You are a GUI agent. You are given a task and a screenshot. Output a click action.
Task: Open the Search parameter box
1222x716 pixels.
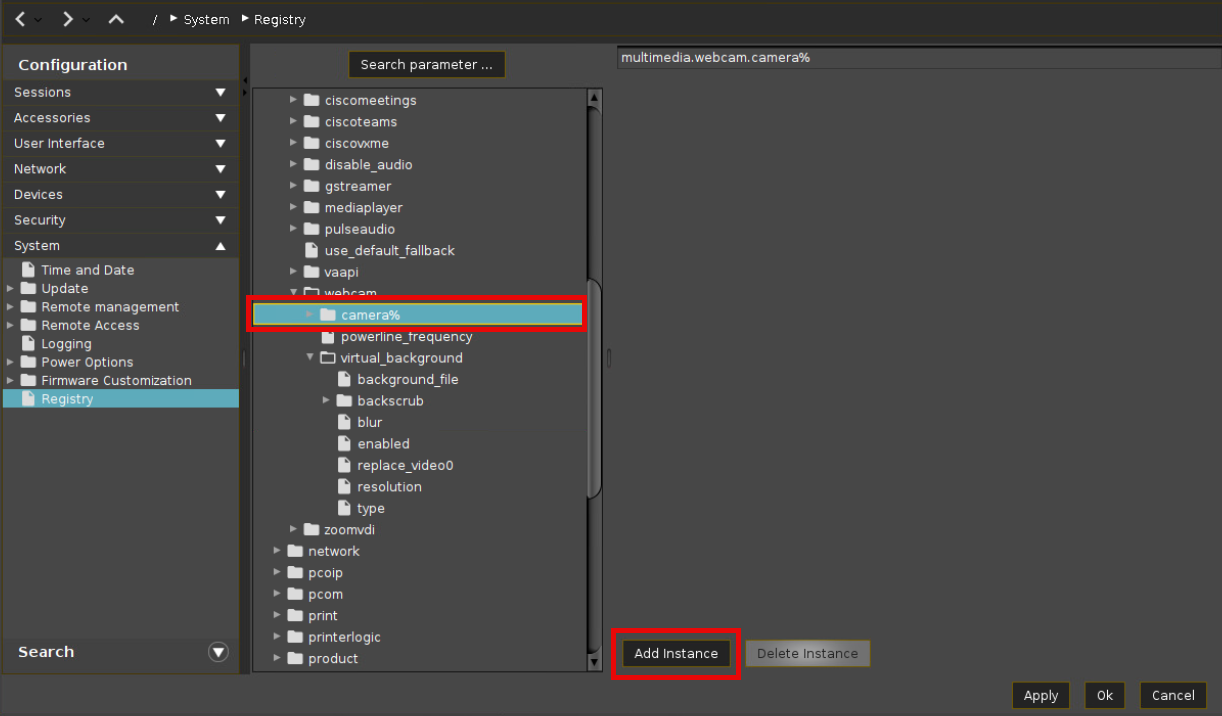[426, 65]
